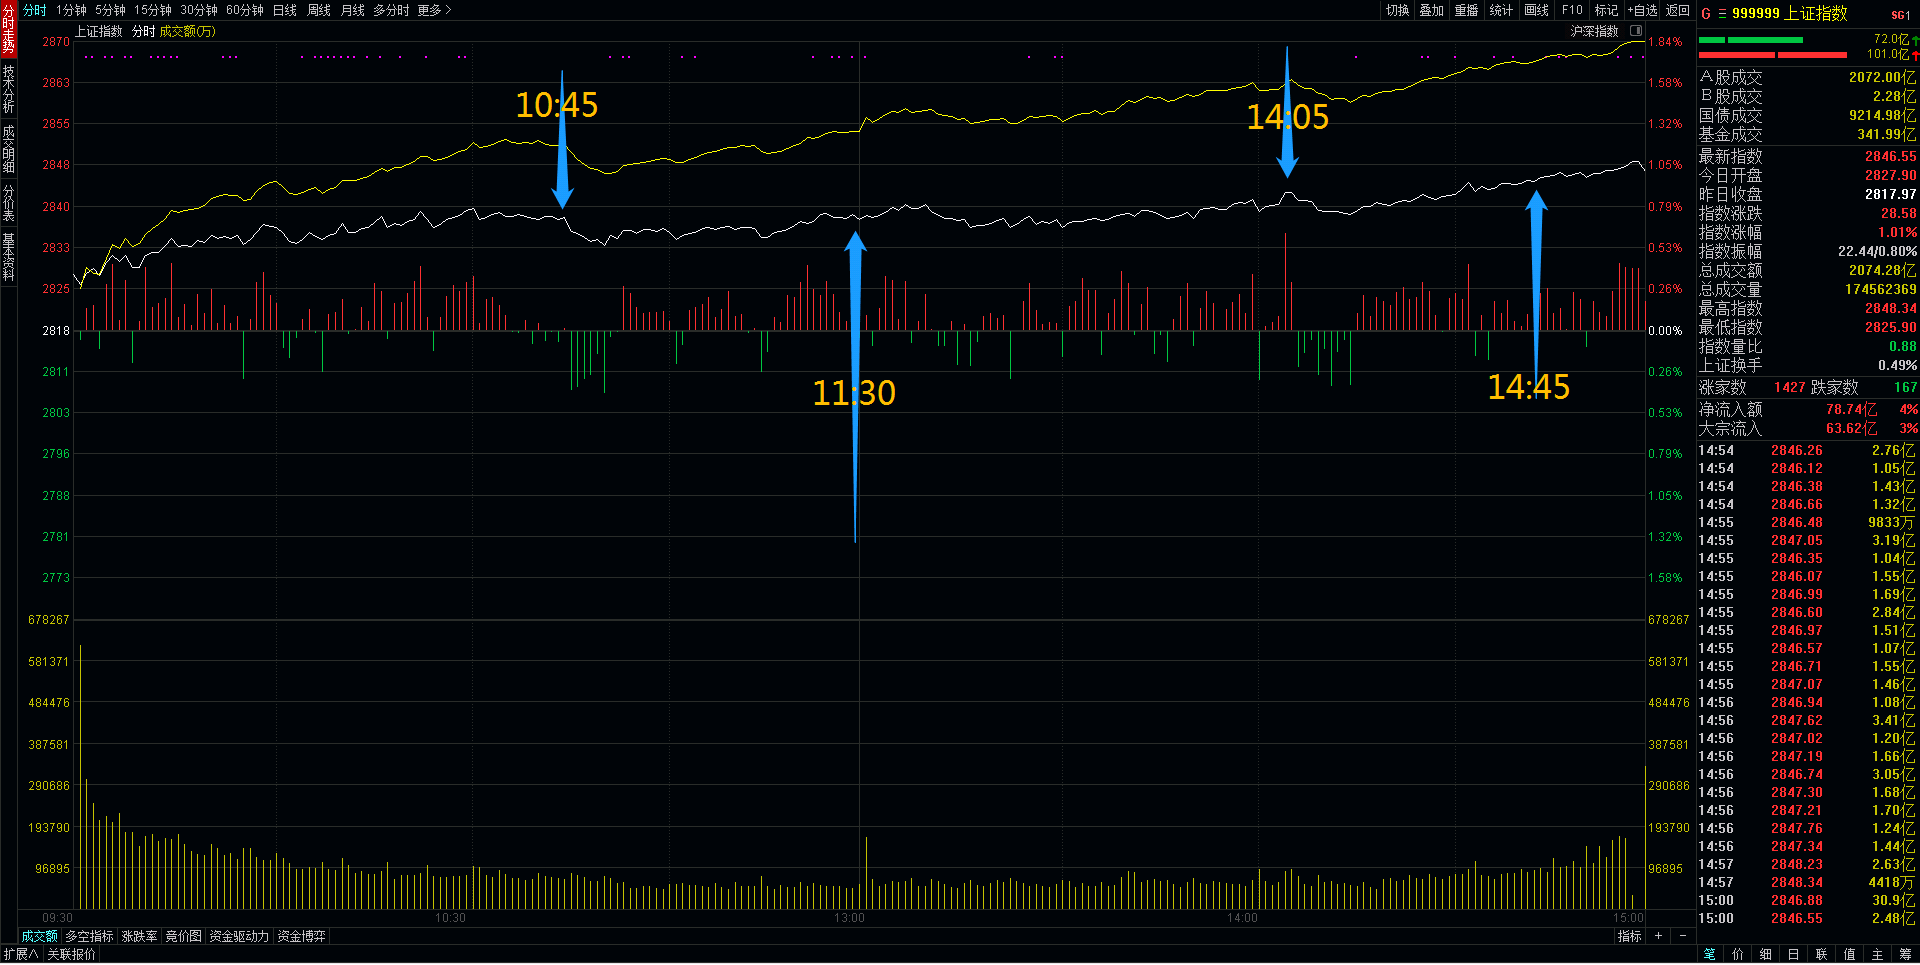
Task: Click the red sell-volume bar under header
Action: [x=1772, y=54]
